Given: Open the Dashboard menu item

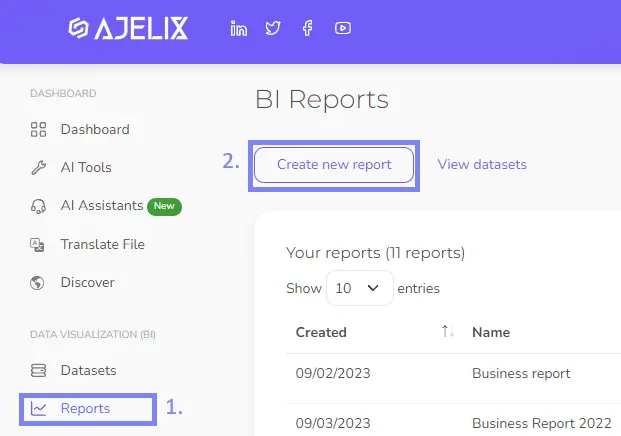Looking at the screenshot, I should [95, 129].
